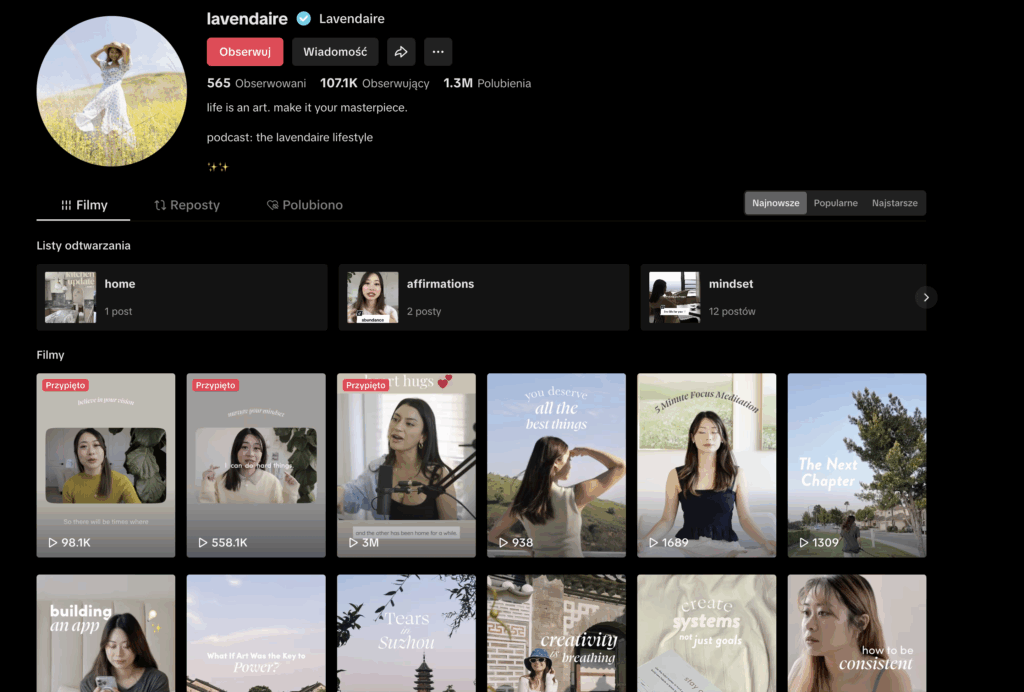This screenshot has height=692, width=1024.
Task: Open the 5 Minute Focus Meditation video
Action: (706, 465)
